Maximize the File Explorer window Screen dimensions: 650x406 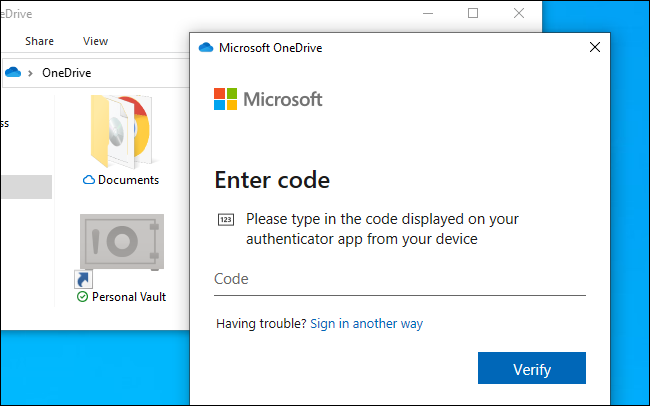(x=473, y=13)
